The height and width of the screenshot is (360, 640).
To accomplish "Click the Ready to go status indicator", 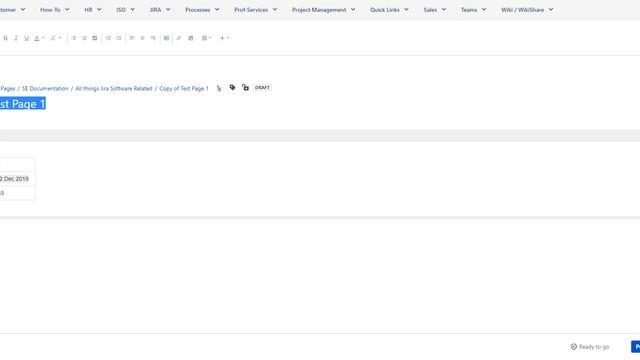I will point(590,347).
